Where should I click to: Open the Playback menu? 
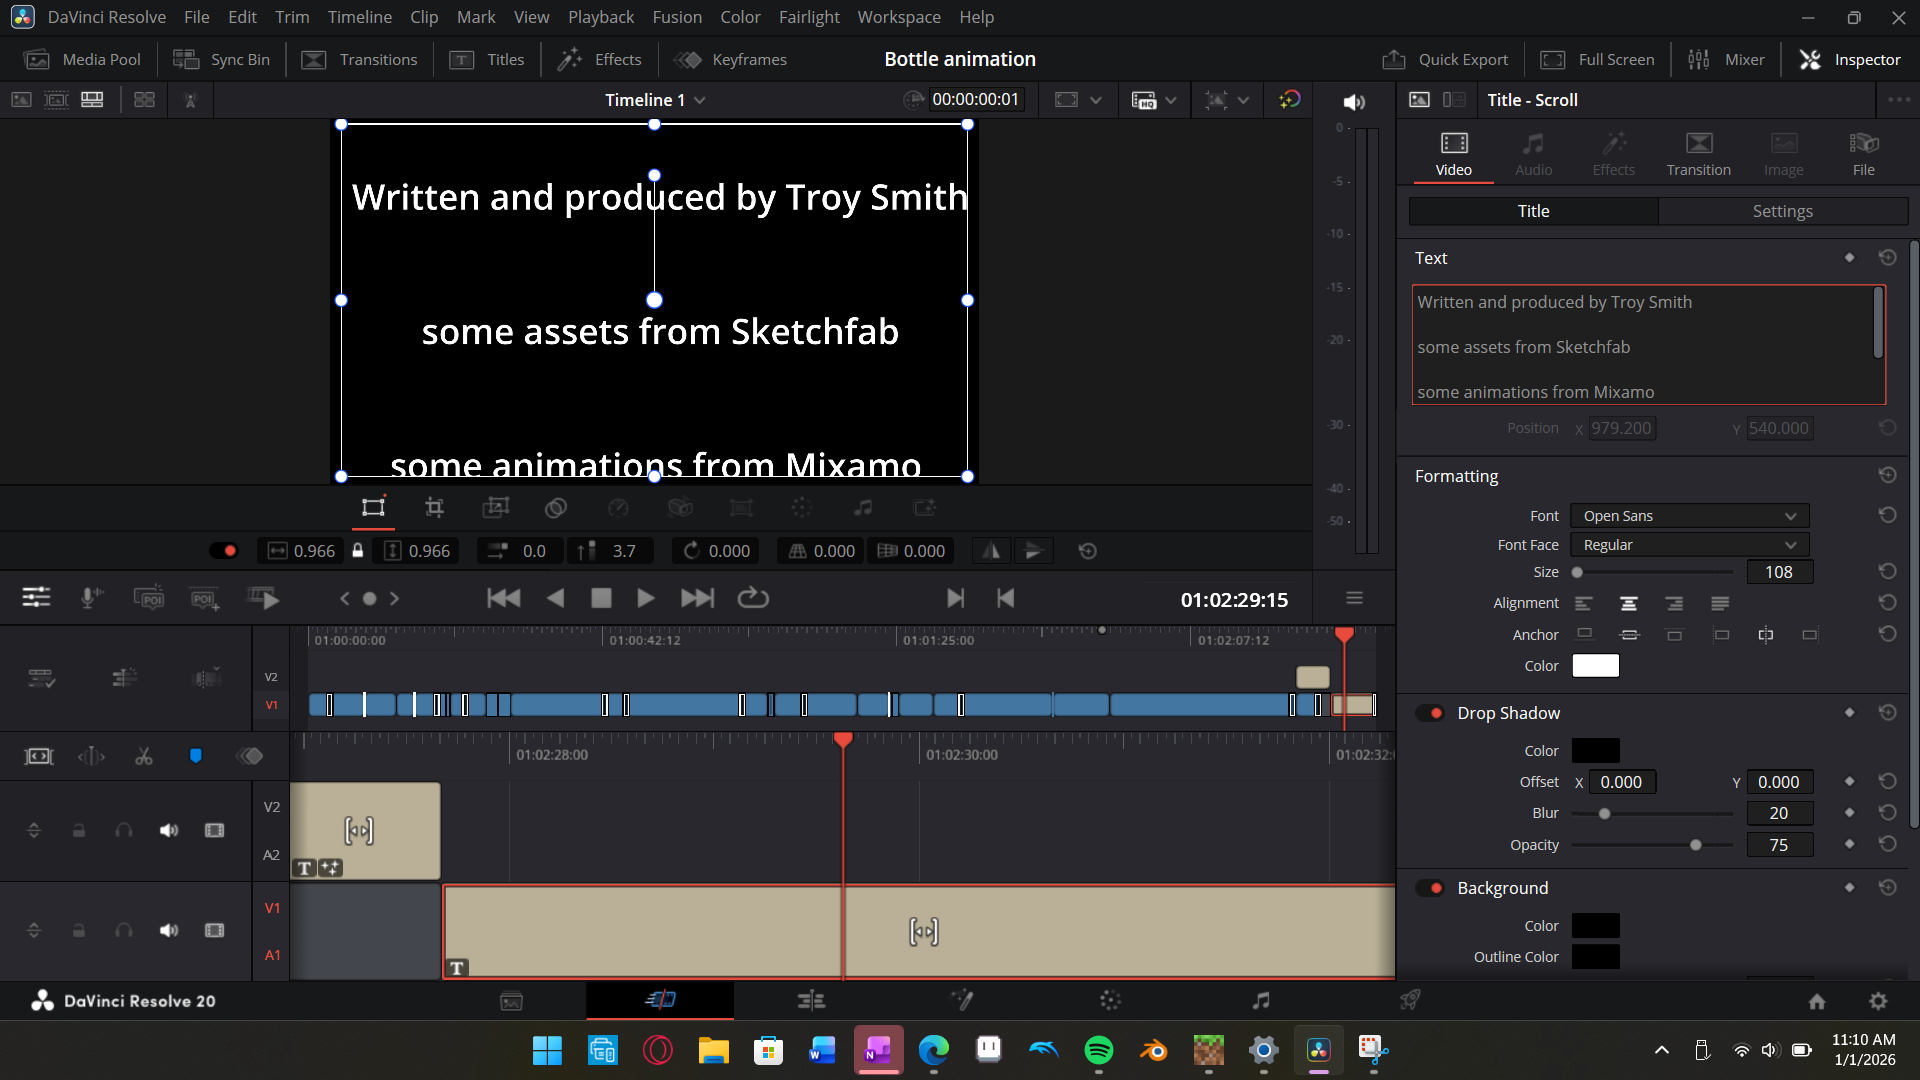[x=601, y=17]
